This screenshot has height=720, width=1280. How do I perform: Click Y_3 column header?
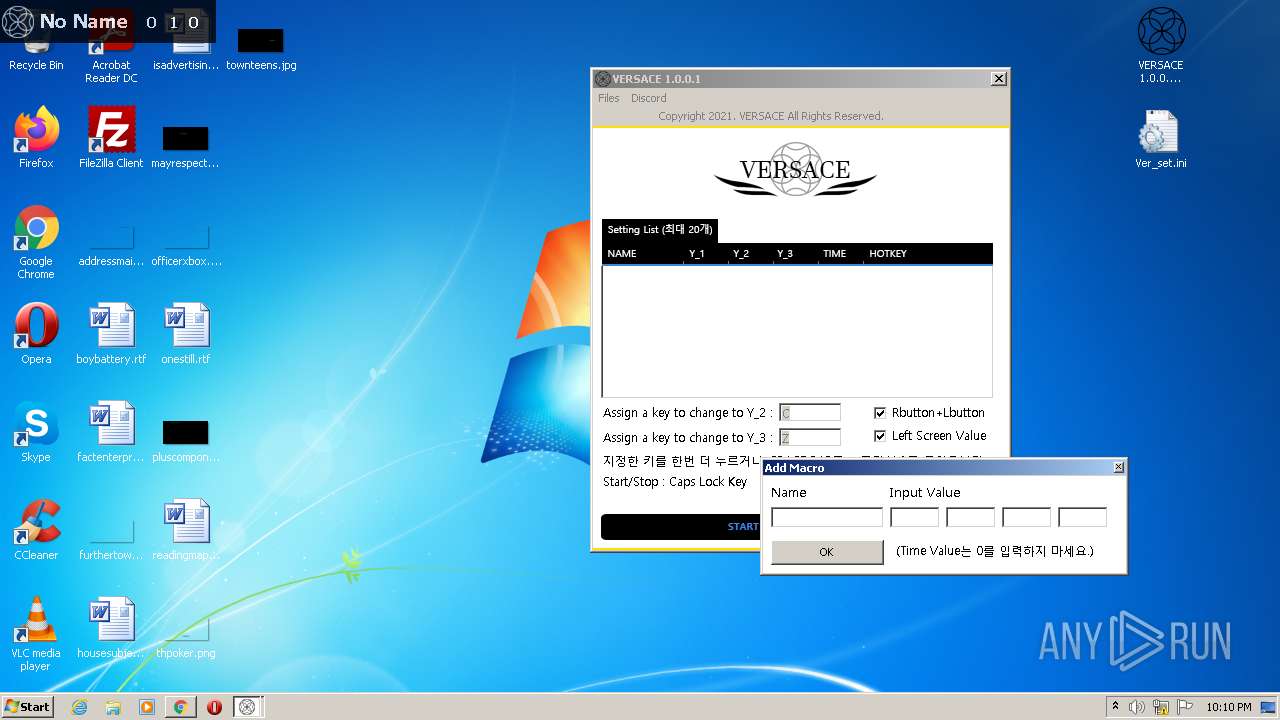click(x=794, y=254)
